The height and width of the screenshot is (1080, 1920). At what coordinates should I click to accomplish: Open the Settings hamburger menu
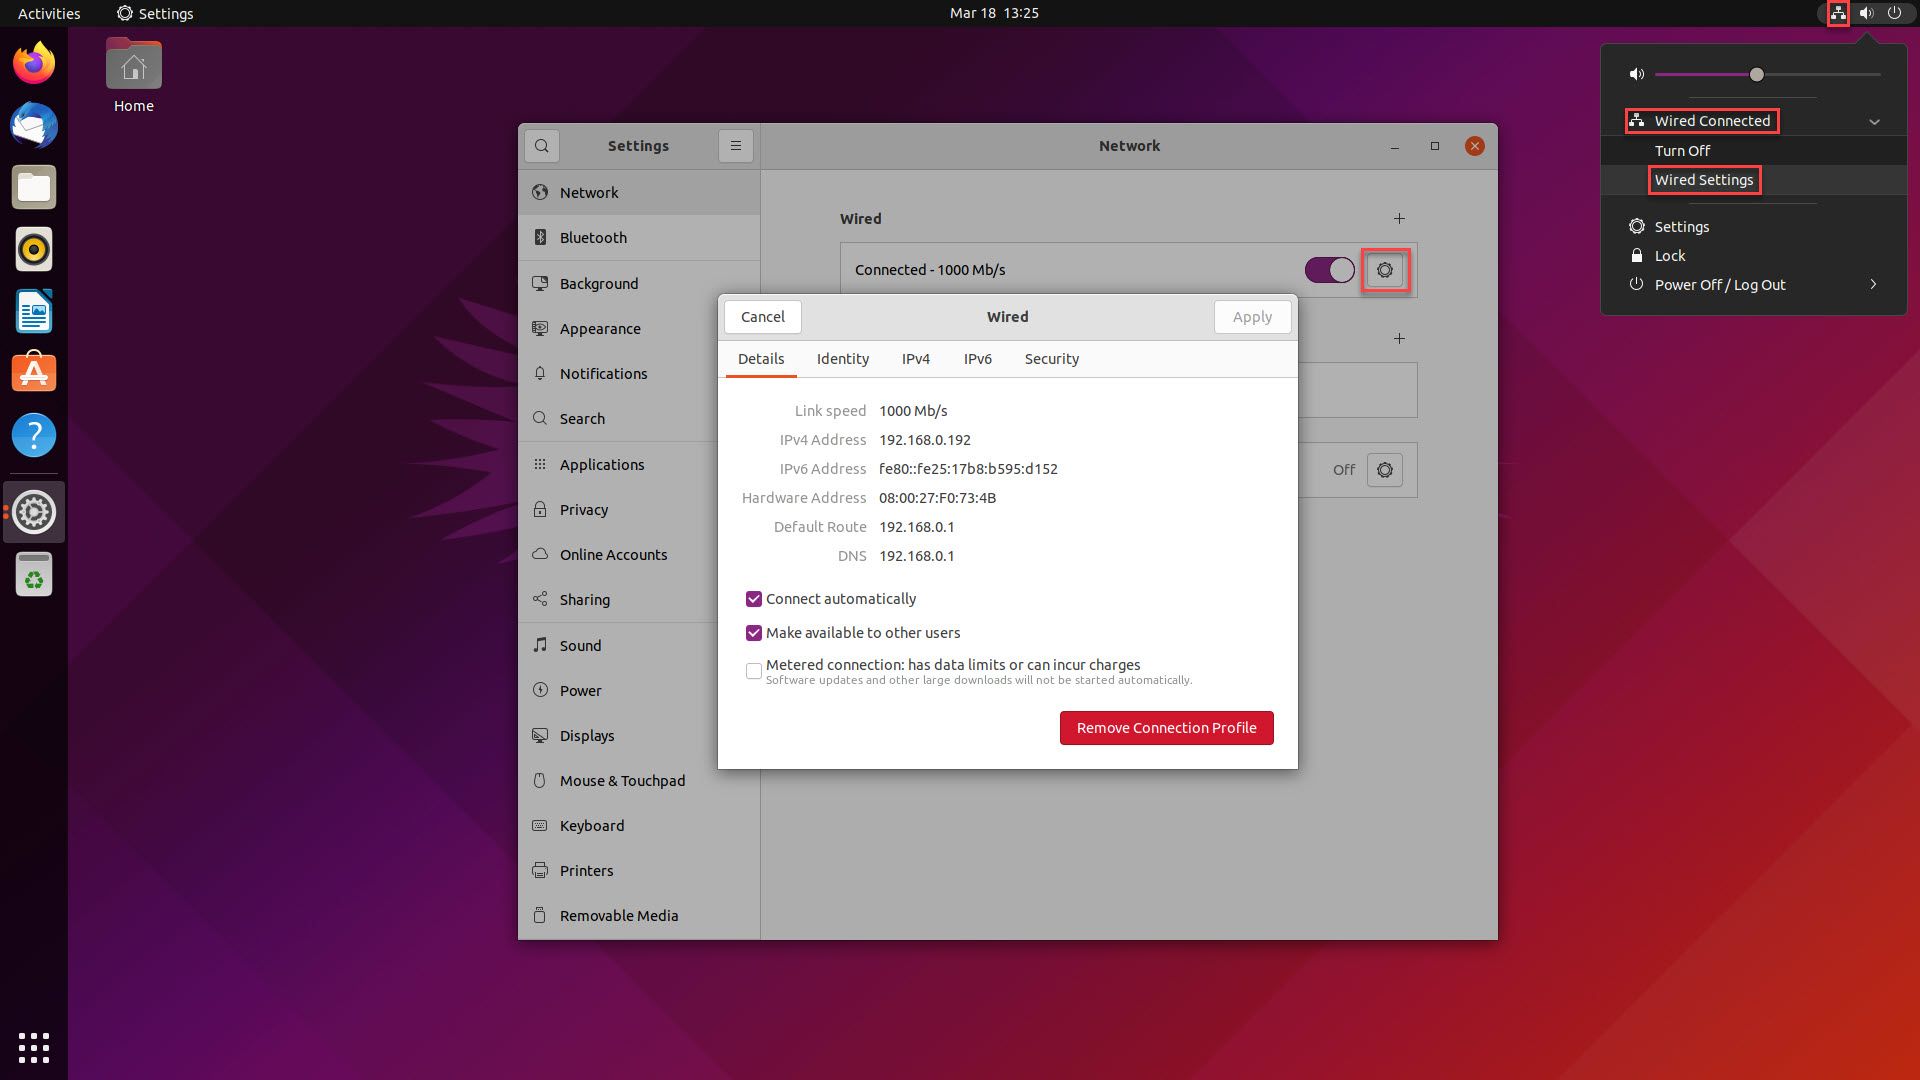[736, 146]
